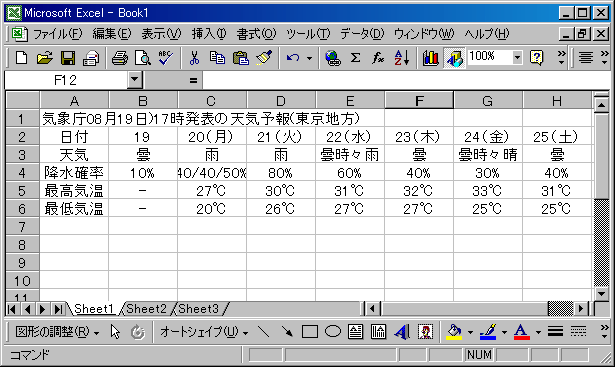Click the last sheet tab scroll button

[x=58, y=309]
